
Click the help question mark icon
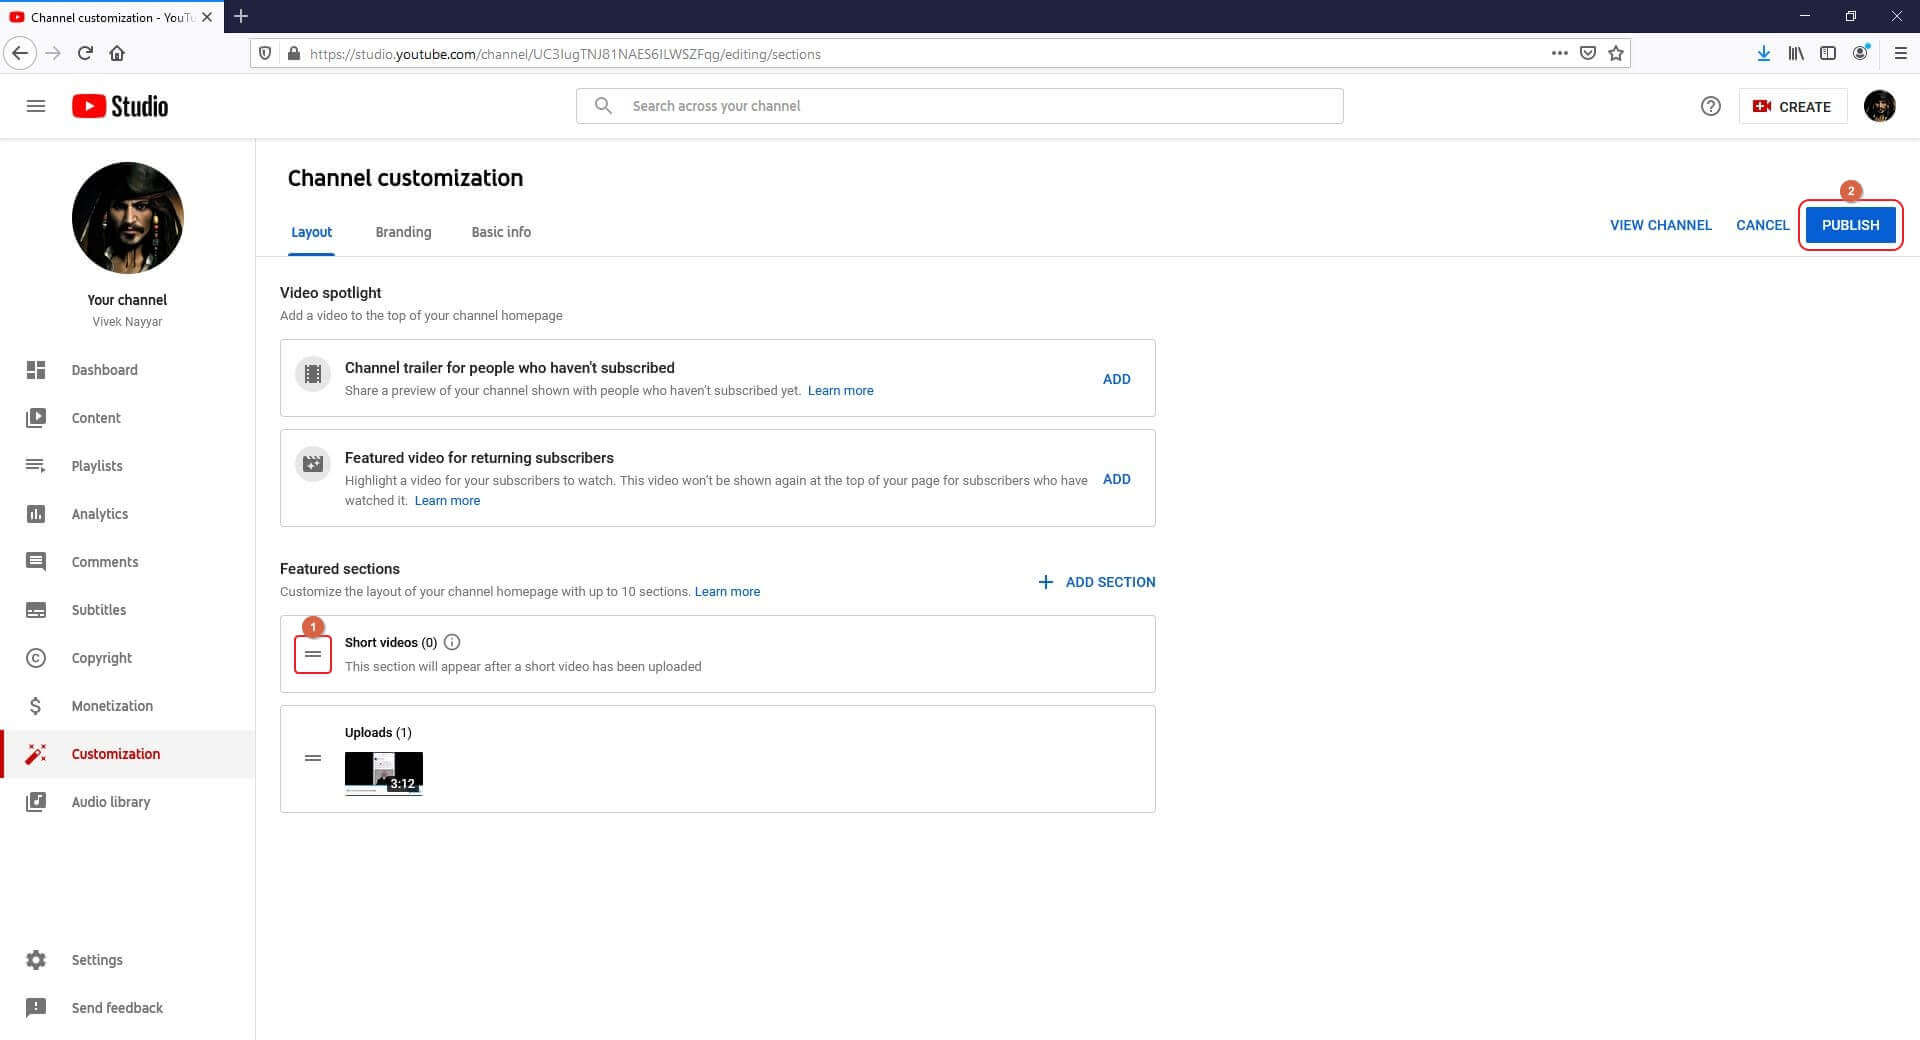click(x=1711, y=106)
